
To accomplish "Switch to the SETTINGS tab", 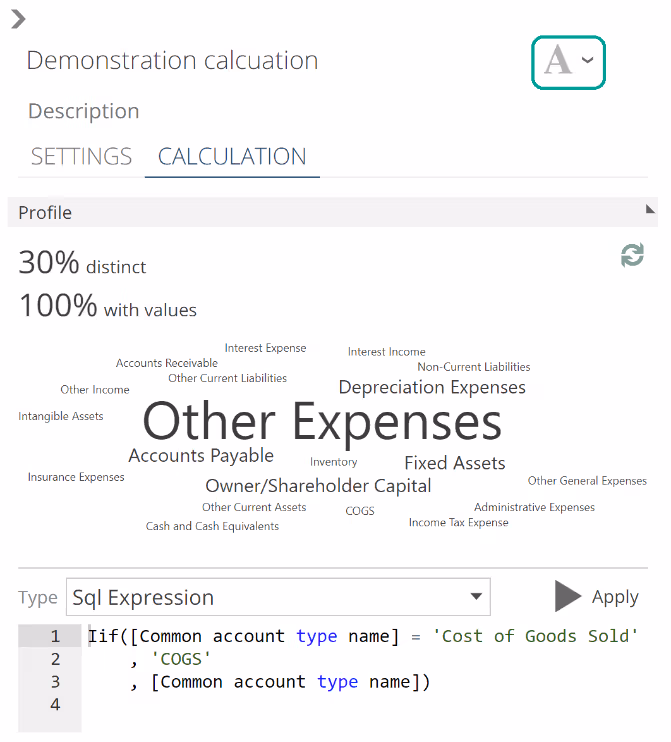I will [x=81, y=157].
